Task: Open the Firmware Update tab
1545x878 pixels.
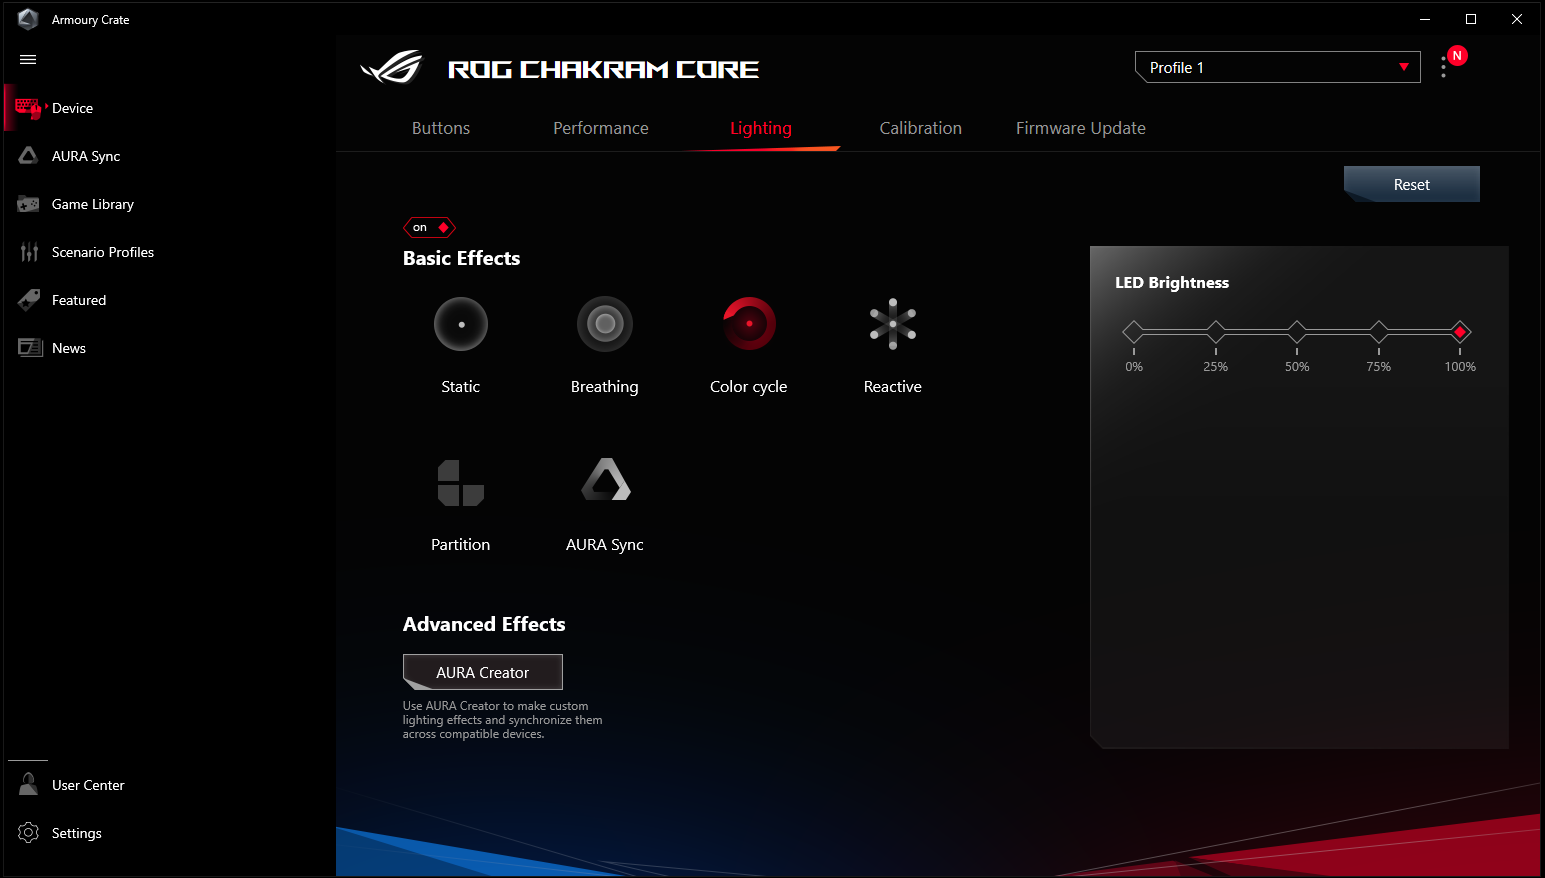Action: (x=1081, y=128)
